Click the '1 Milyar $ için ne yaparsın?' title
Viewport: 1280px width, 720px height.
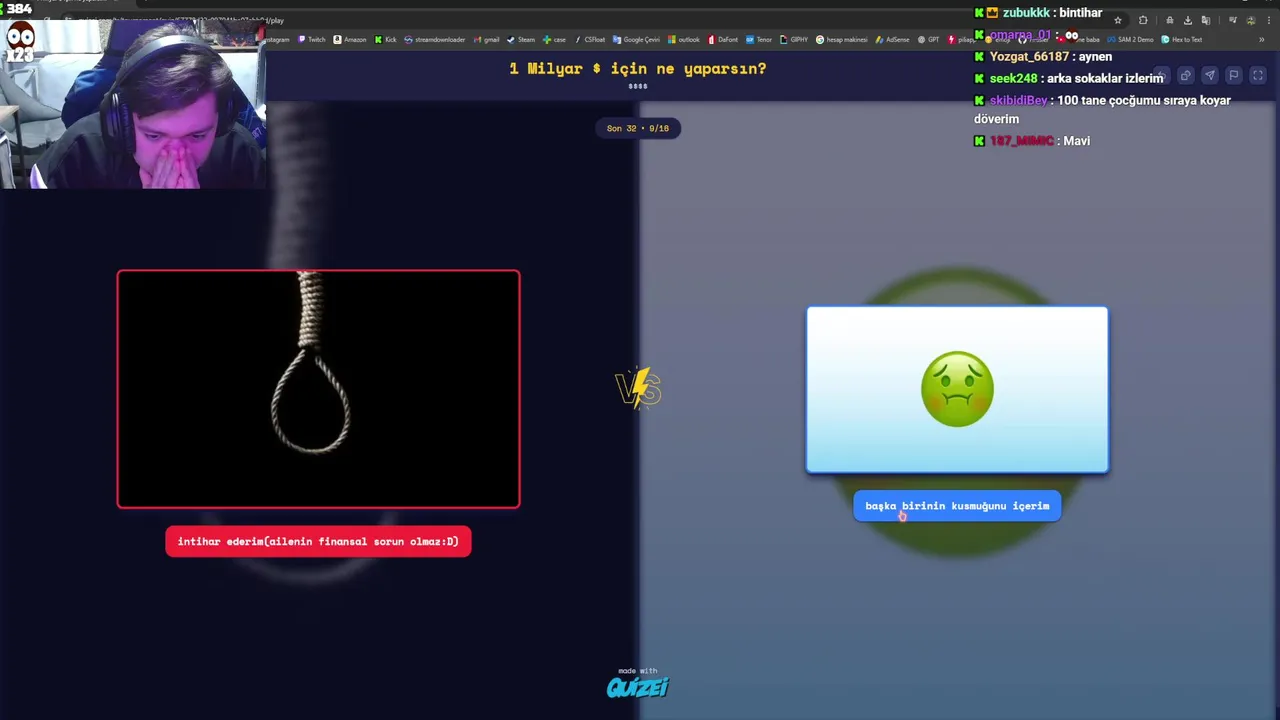(x=638, y=69)
